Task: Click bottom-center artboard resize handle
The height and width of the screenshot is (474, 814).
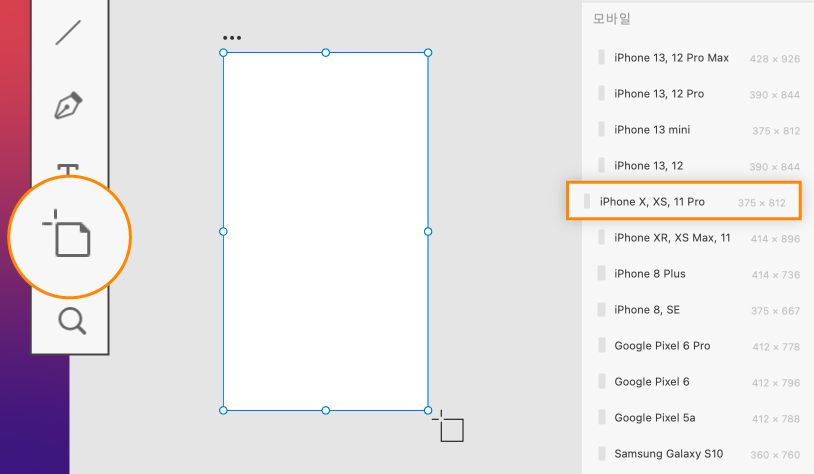Action: tap(326, 410)
